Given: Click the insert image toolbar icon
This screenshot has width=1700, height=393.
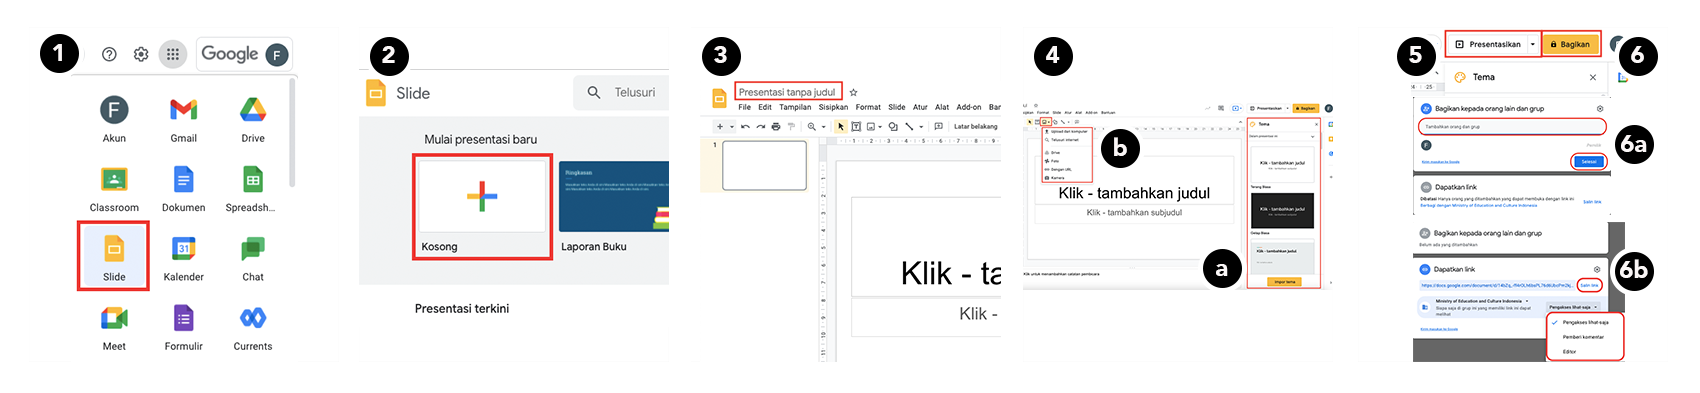Looking at the screenshot, I should pyautogui.click(x=870, y=127).
